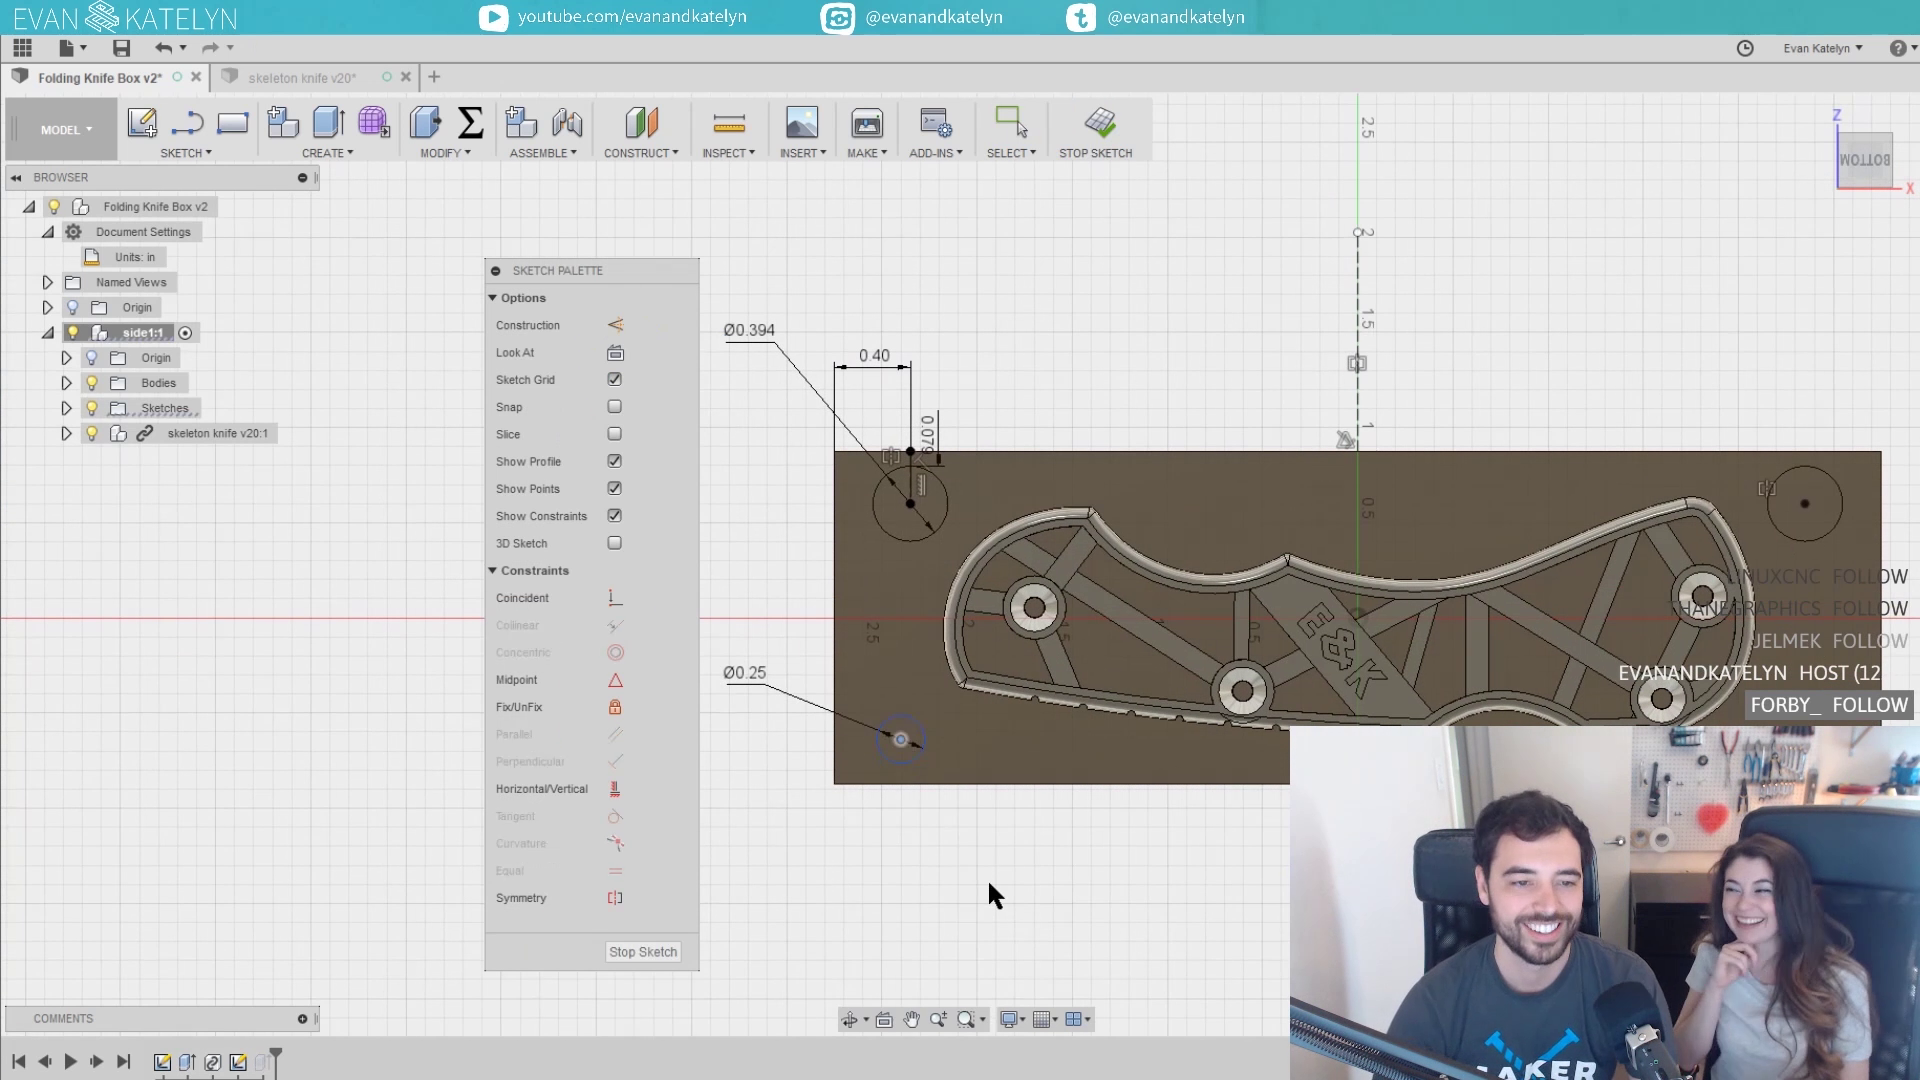The height and width of the screenshot is (1080, 1920).
Task: Click the Insert image icon
Action: [x=802, y=123]
